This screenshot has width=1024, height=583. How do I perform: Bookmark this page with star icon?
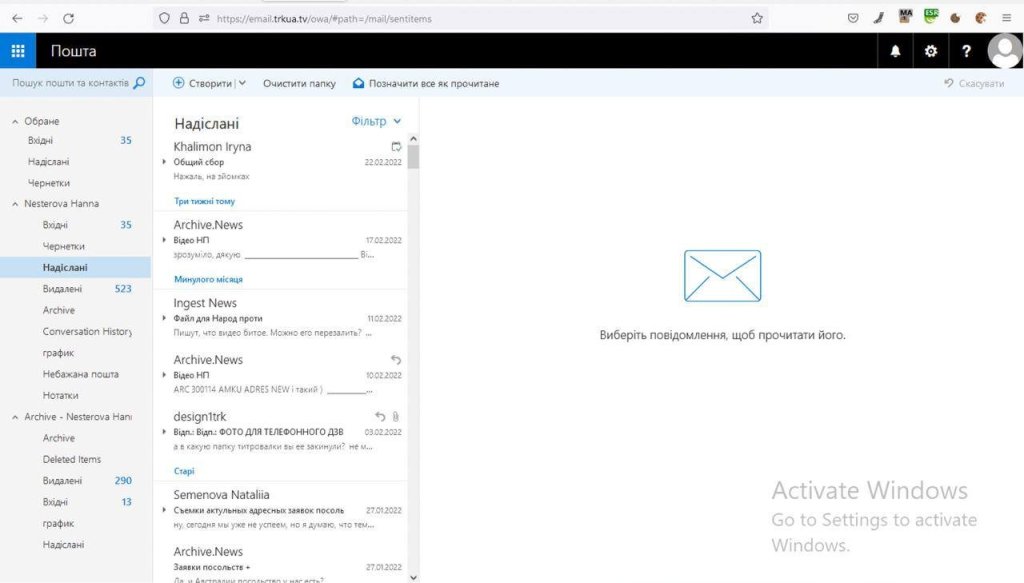[757, 18]
